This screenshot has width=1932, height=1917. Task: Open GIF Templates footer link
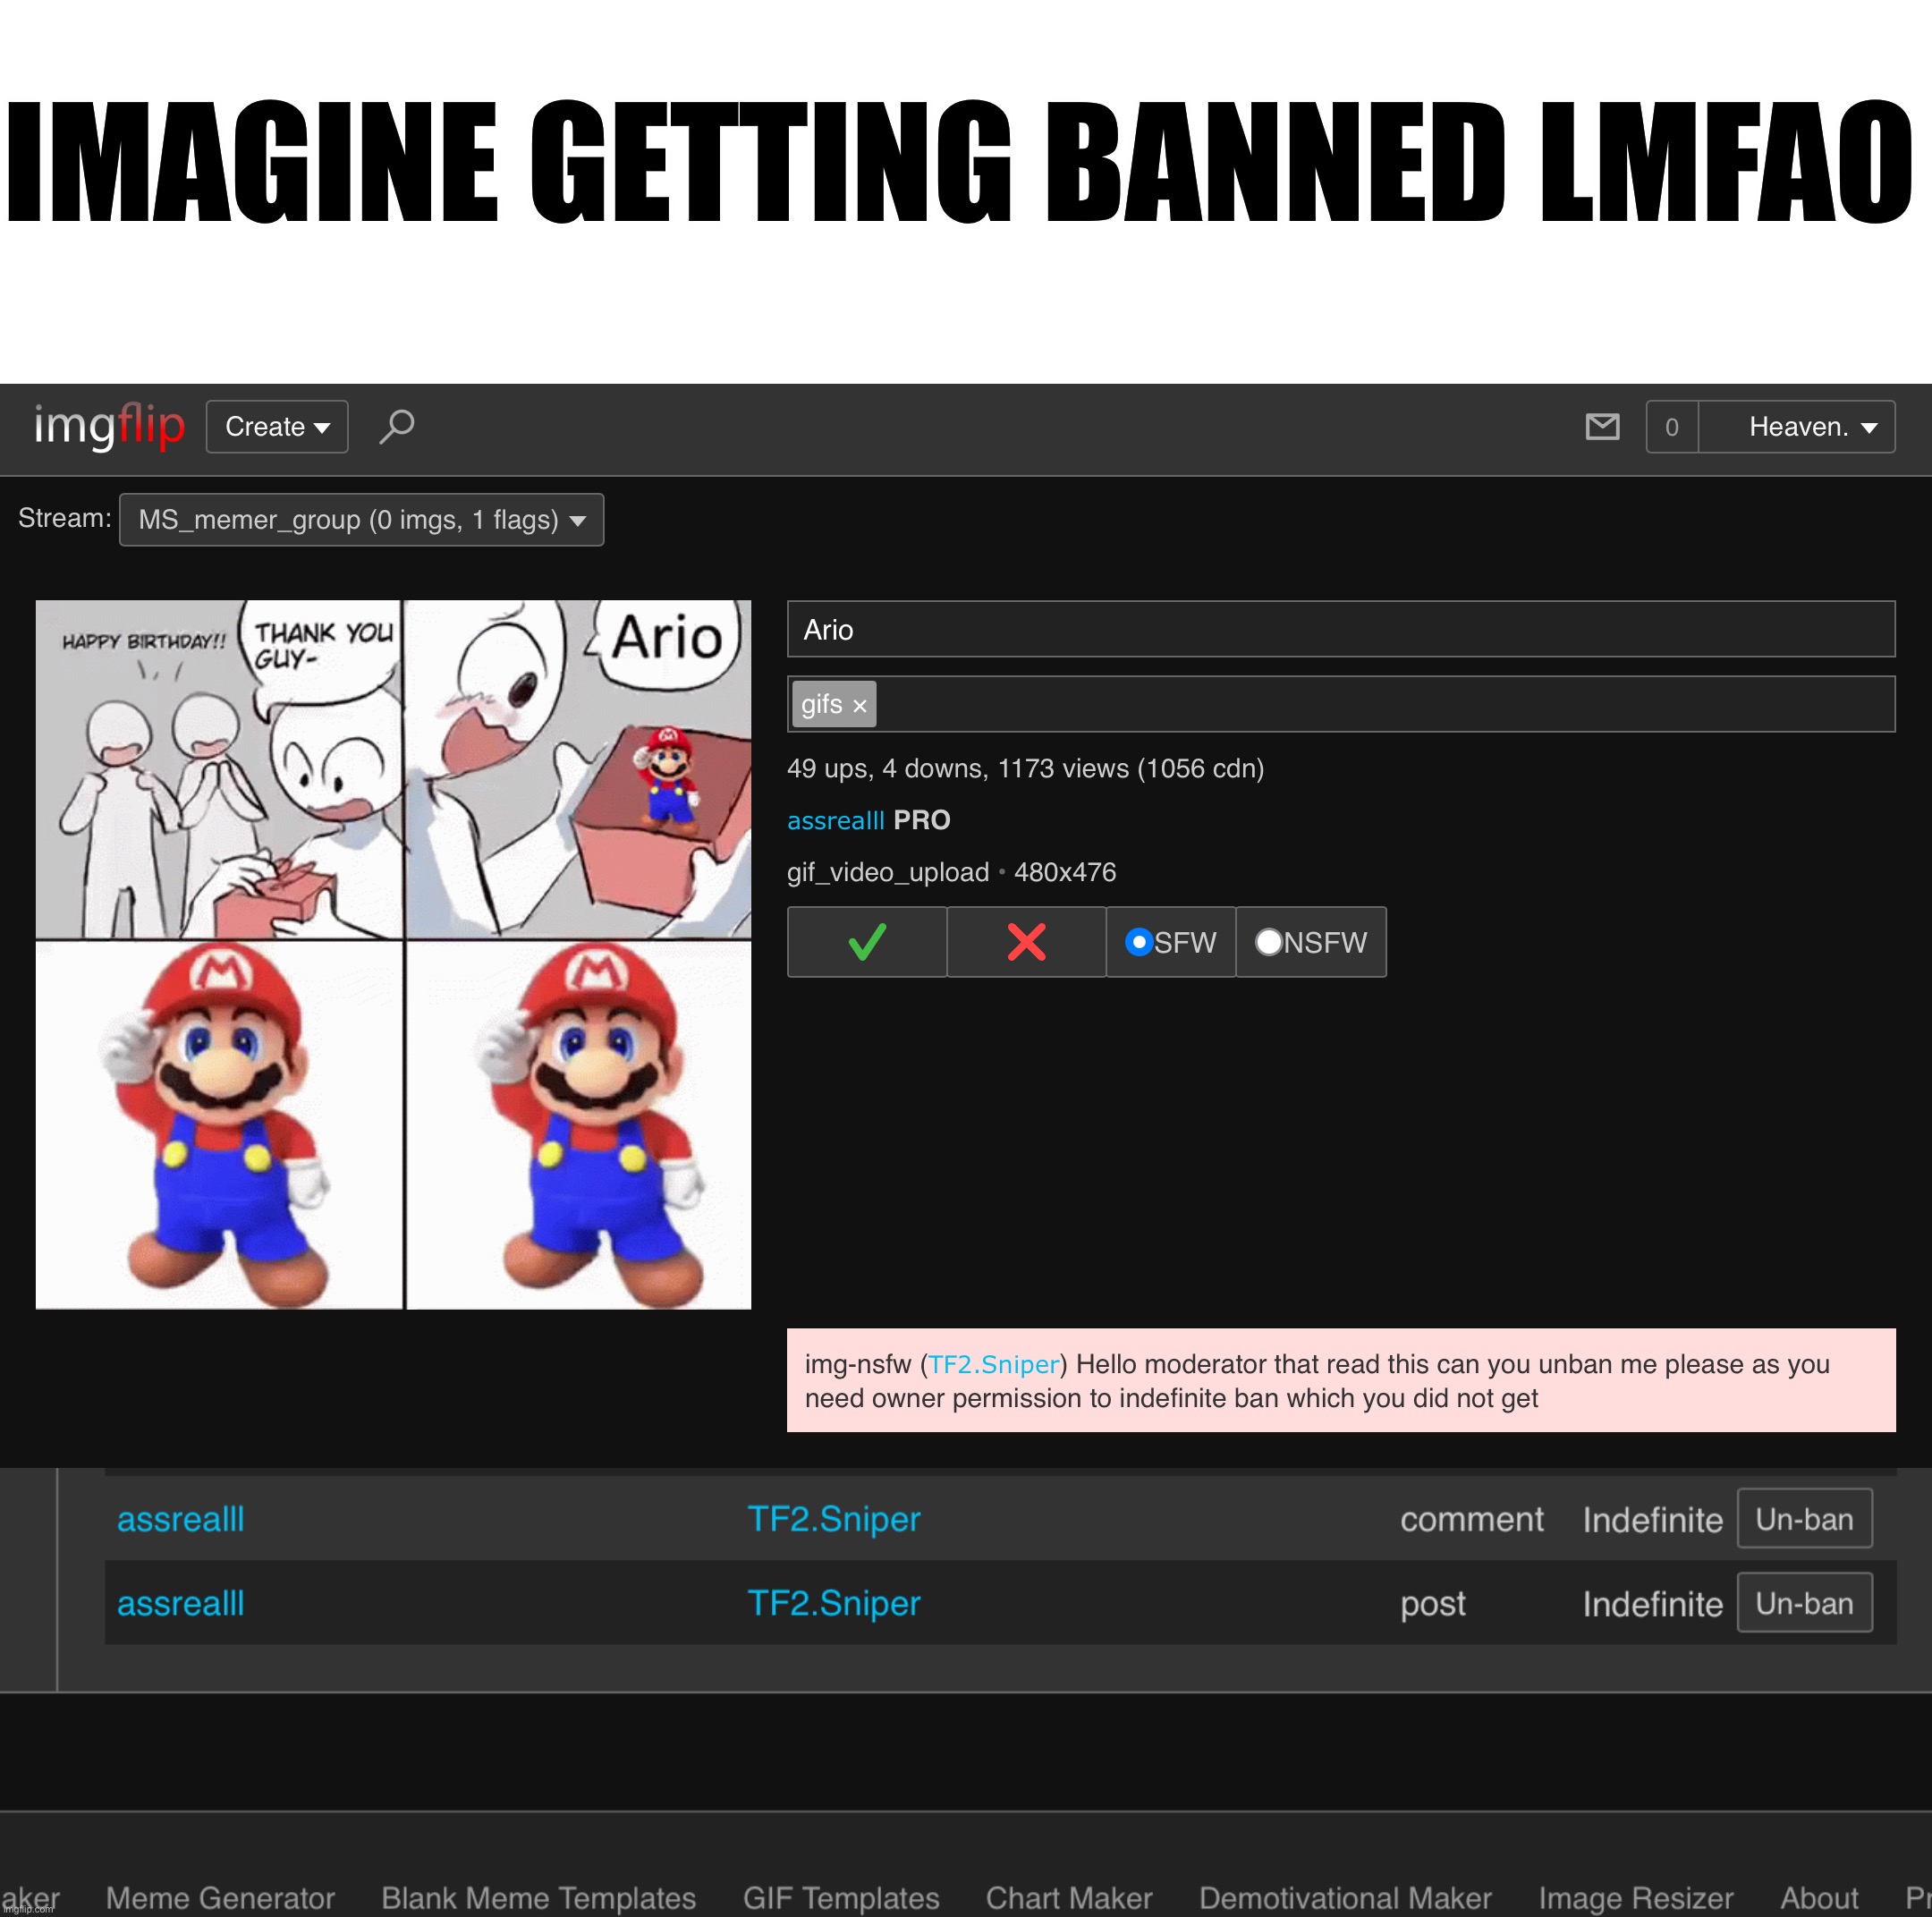[x=841, y=1897]
